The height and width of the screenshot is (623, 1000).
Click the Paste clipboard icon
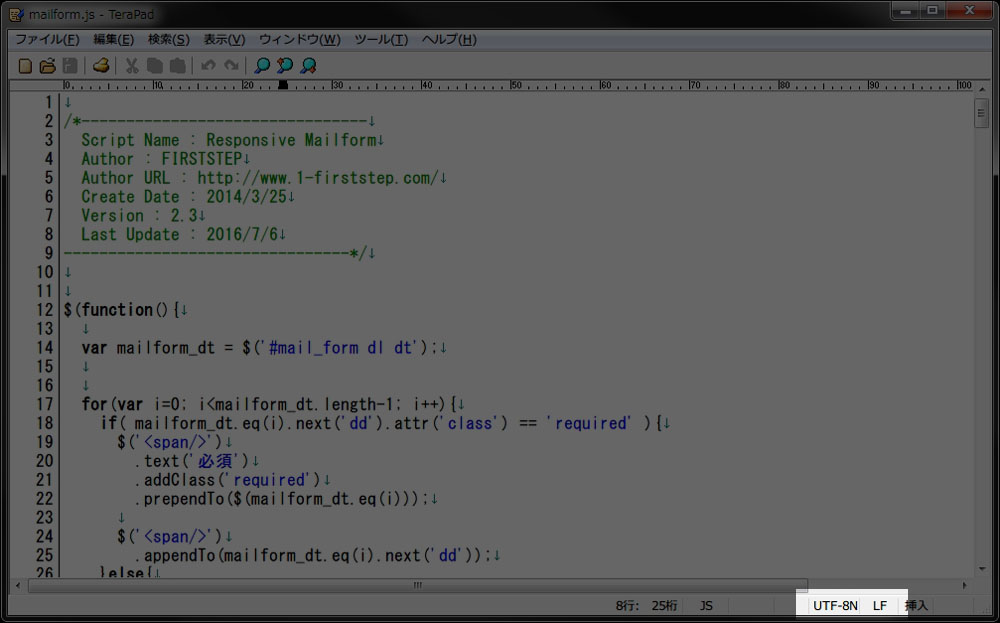click(x=178, y=66)
